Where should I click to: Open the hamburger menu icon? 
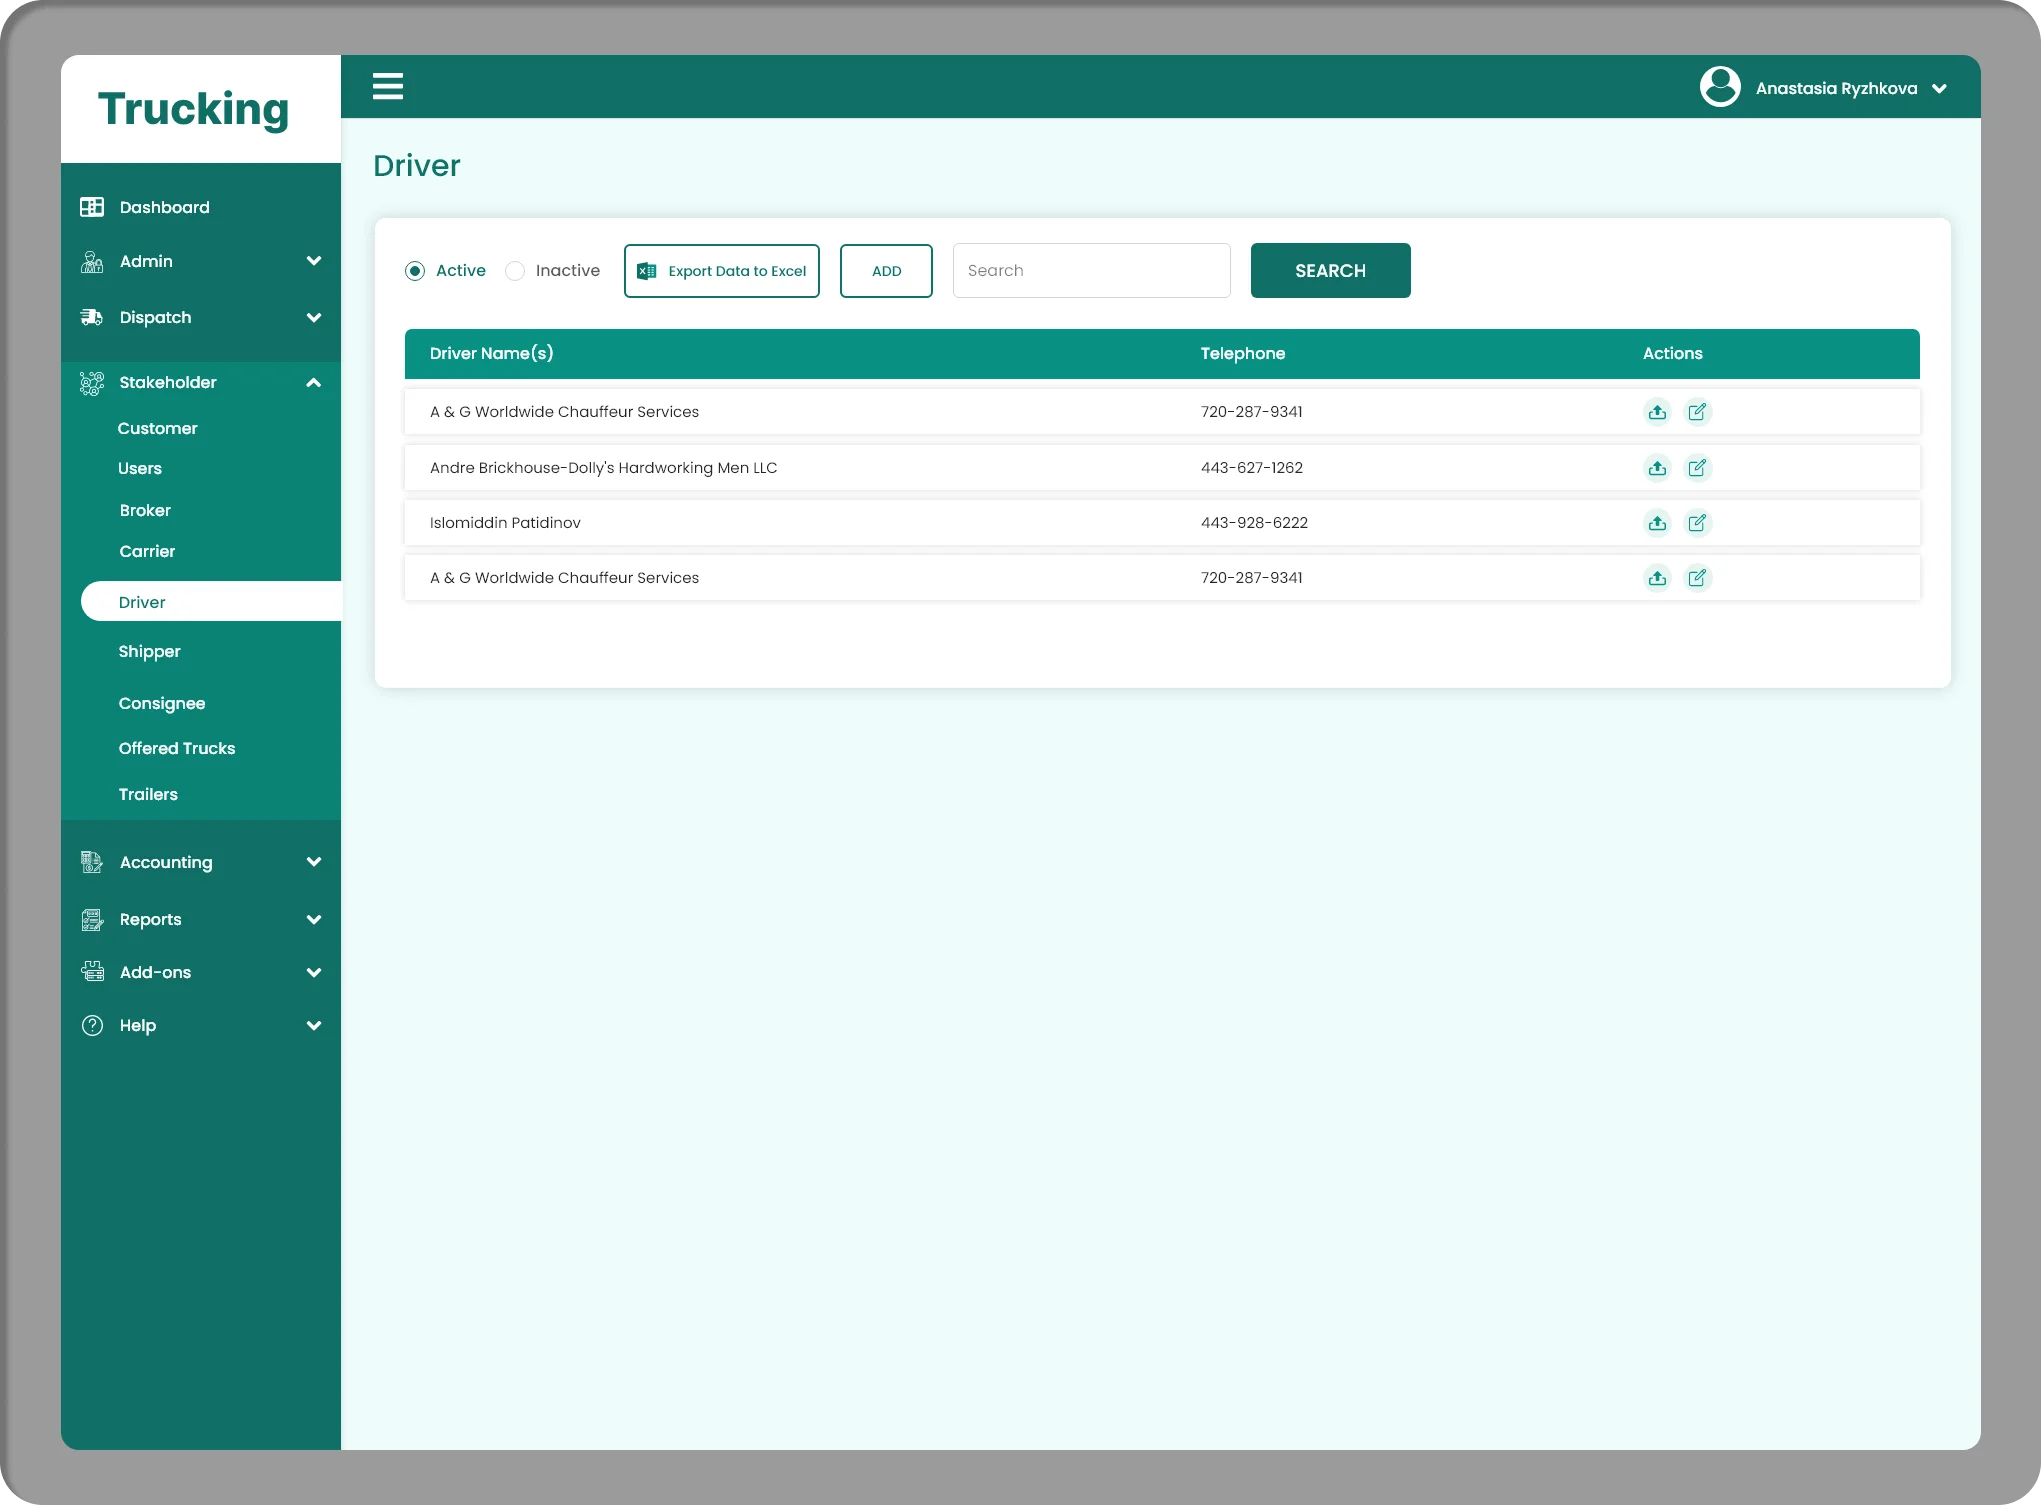[x=388, y=87]
